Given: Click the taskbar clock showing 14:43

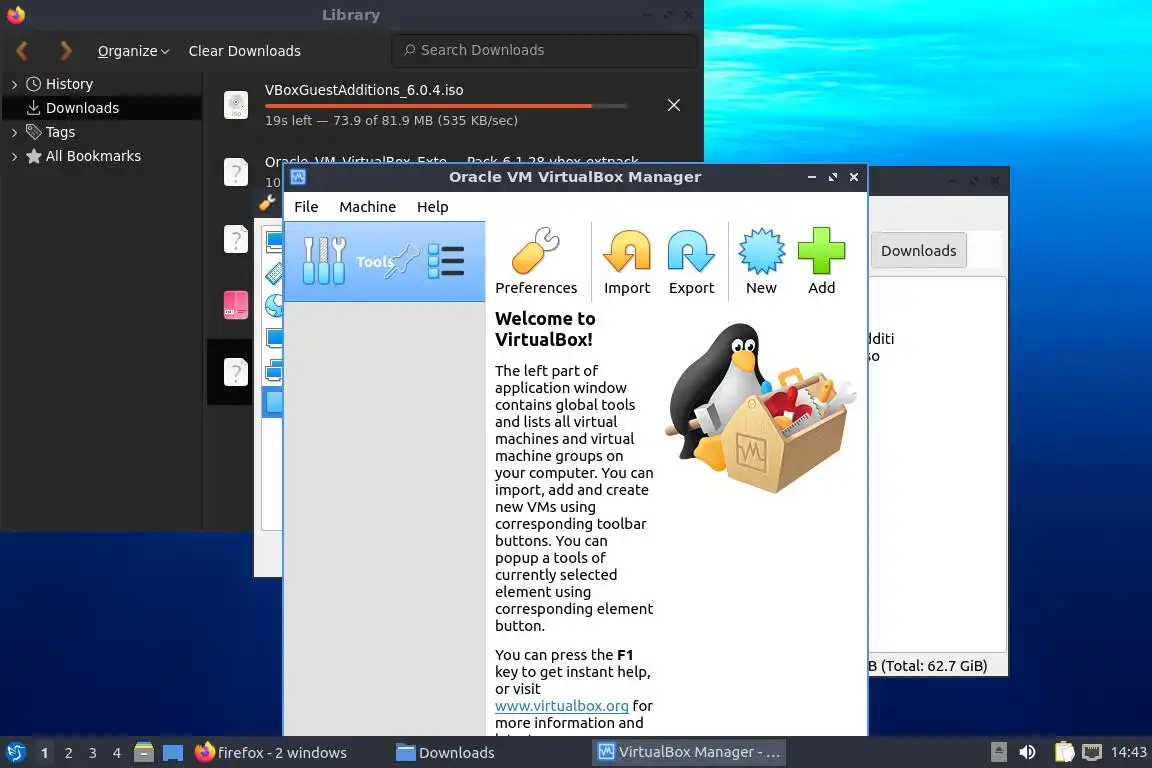Looking at the screenshot, I should [1128, 752].
